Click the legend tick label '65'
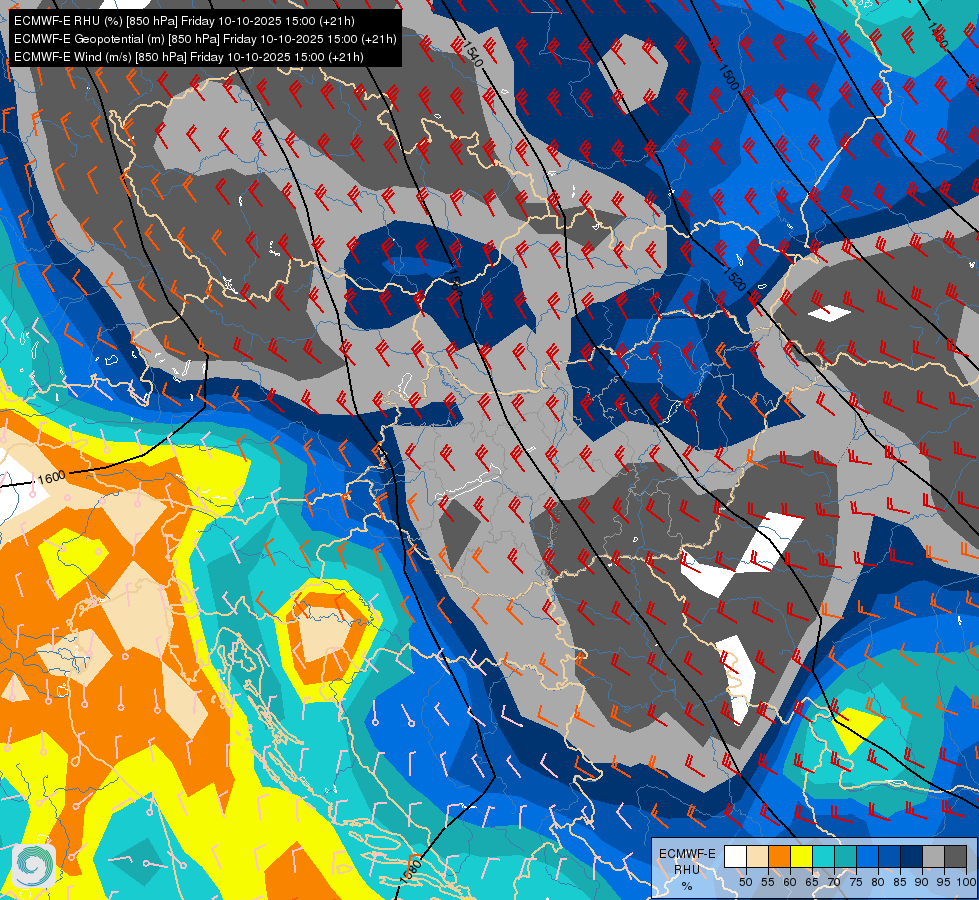This screenshot has height=900, width=979. [812, 882]
